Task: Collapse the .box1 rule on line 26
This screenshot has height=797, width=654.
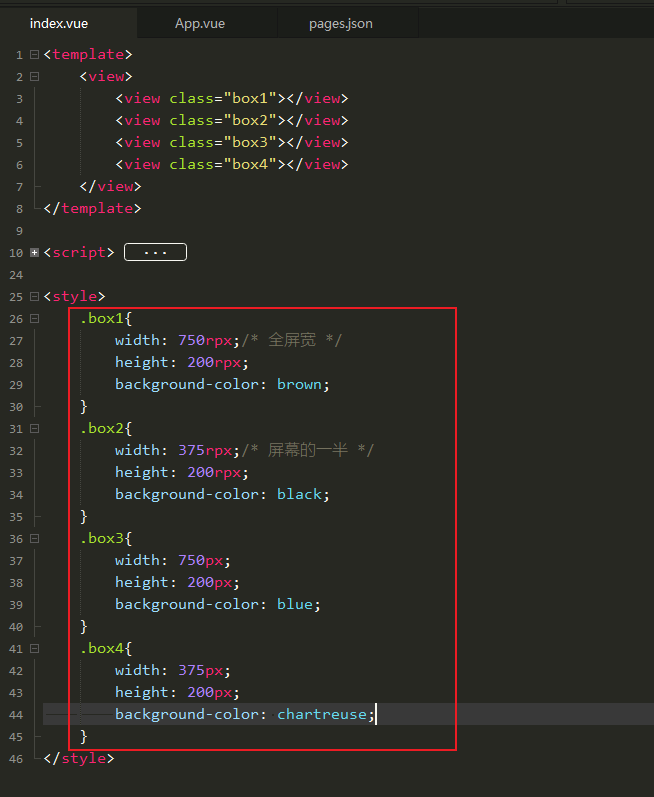Action: (35, 319)
